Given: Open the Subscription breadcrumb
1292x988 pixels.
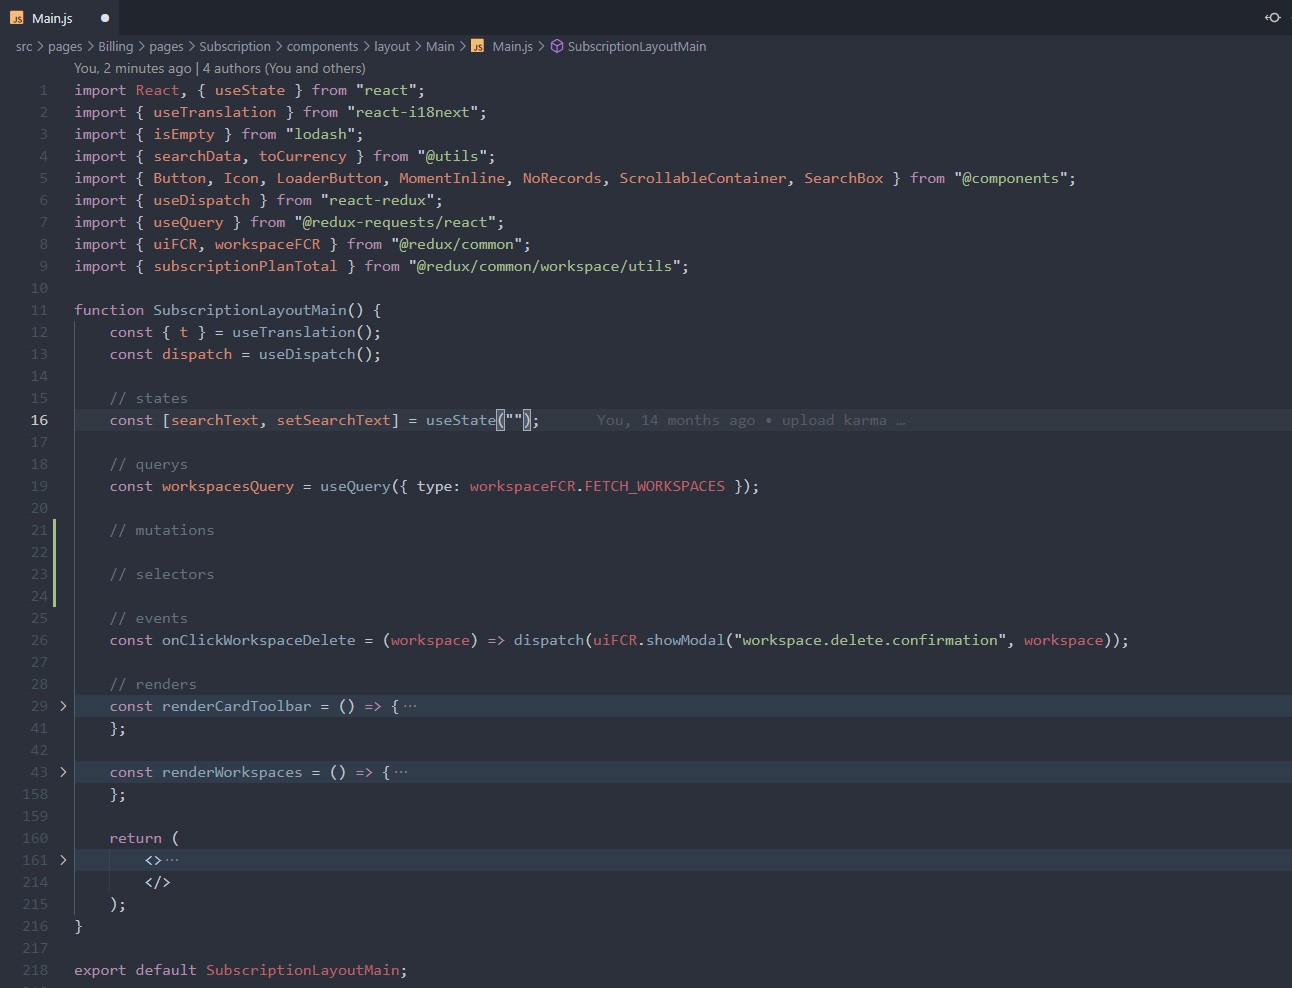Looking at the screenshot, I should pos(235,46).
